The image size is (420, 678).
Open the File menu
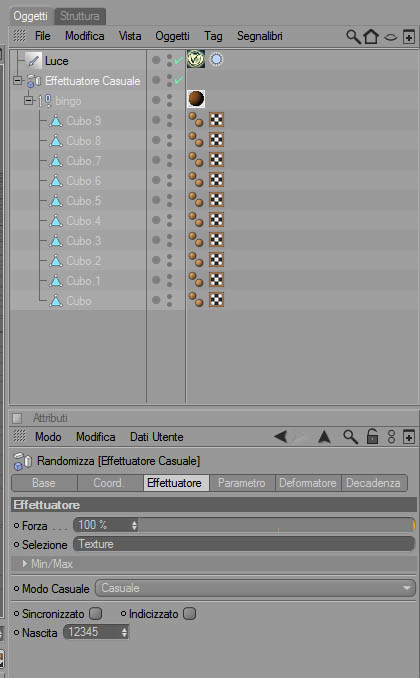point(42,36)
